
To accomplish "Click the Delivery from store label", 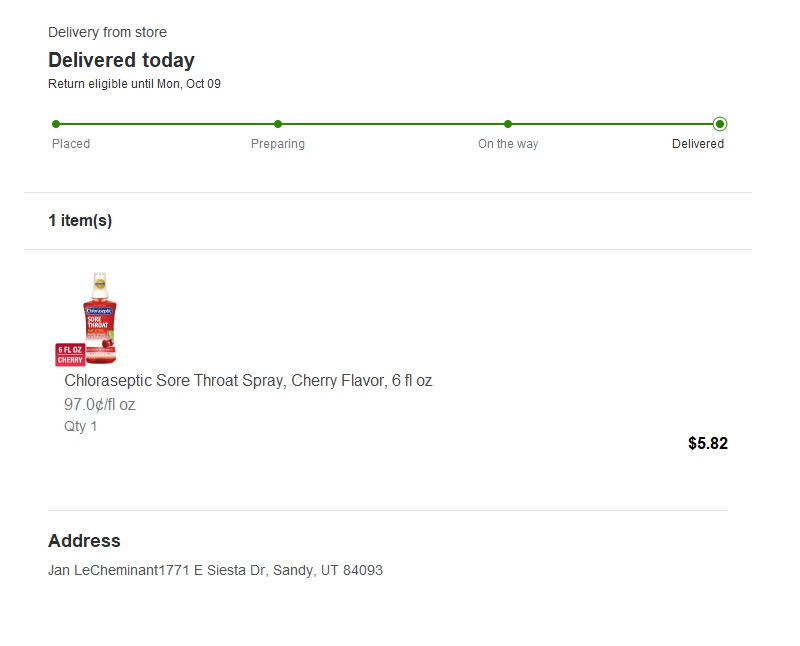I will point(107,33).
